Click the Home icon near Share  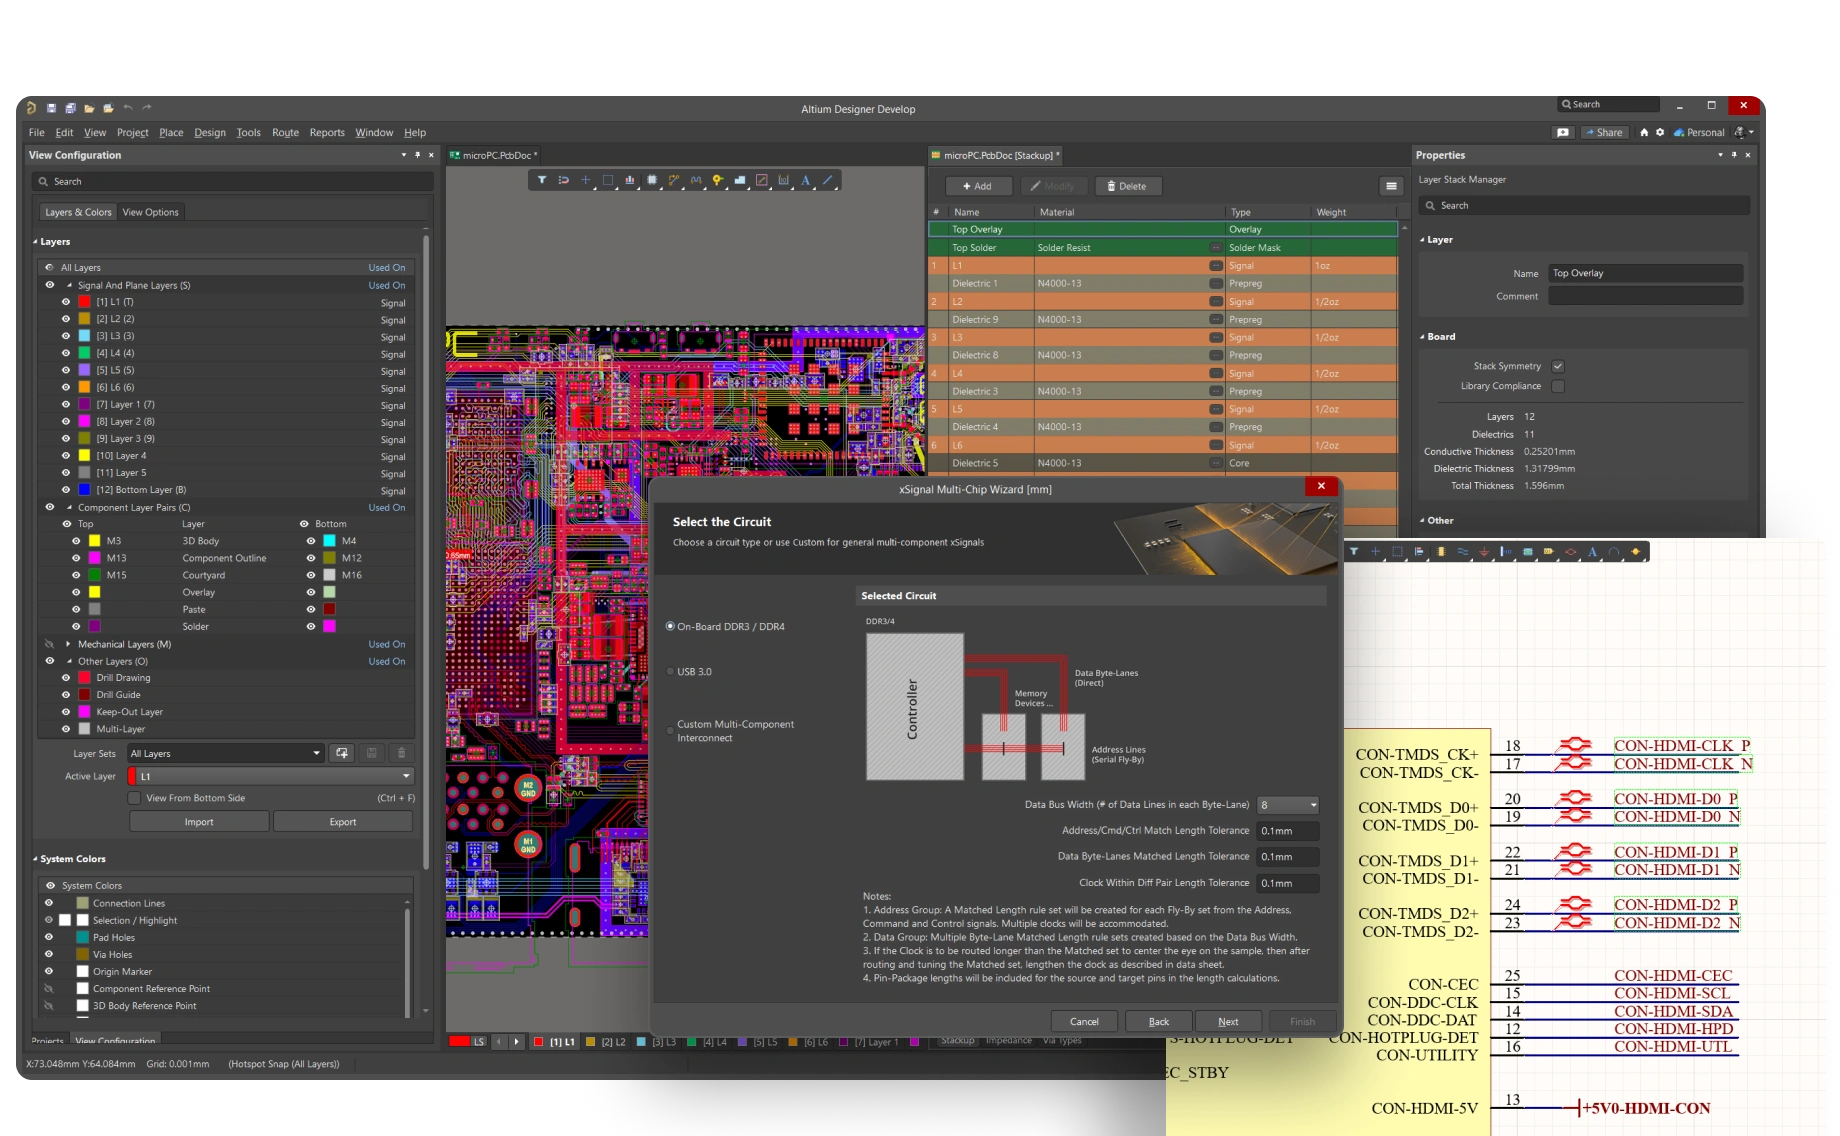1644,133
